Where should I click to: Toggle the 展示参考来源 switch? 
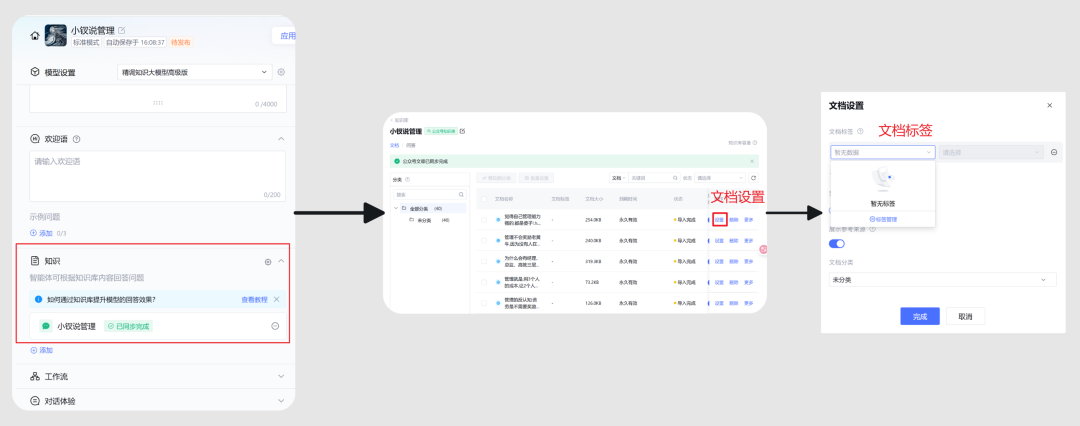(x=837, y=243)
